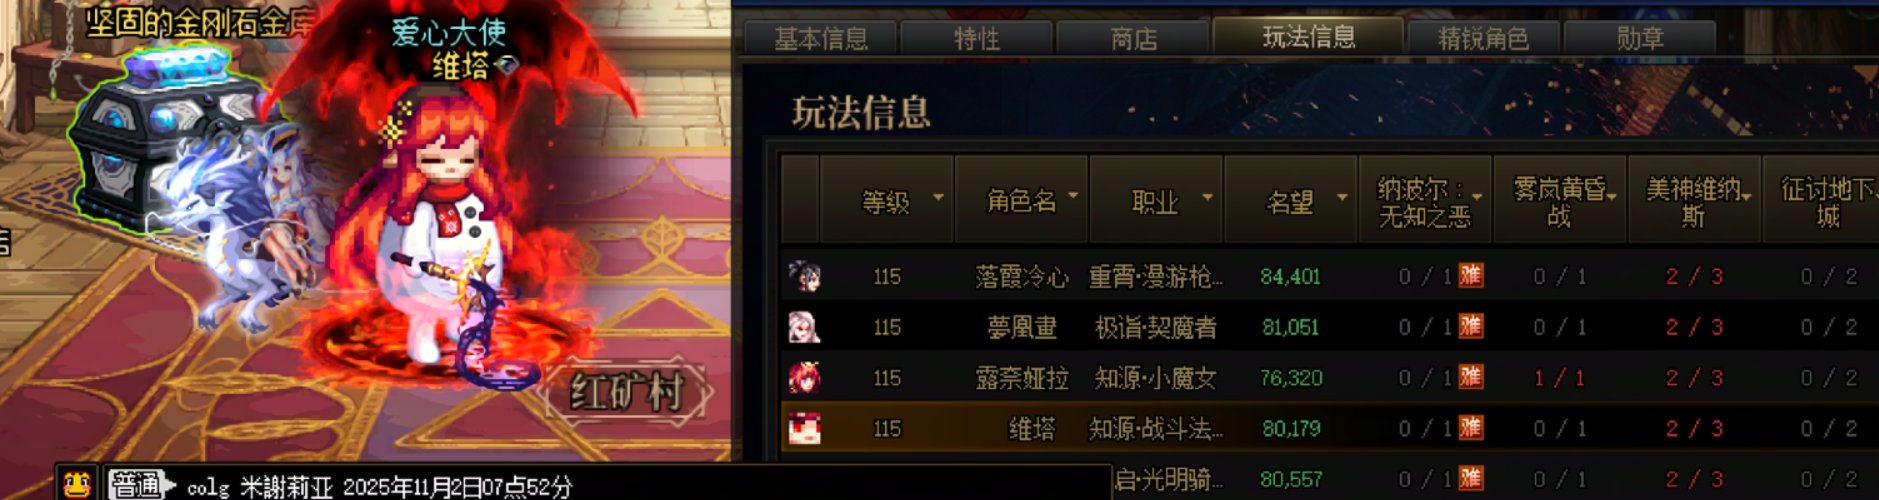Open the diamond vault chest
The image size is (1879, 500).
(x=152, y=135)
